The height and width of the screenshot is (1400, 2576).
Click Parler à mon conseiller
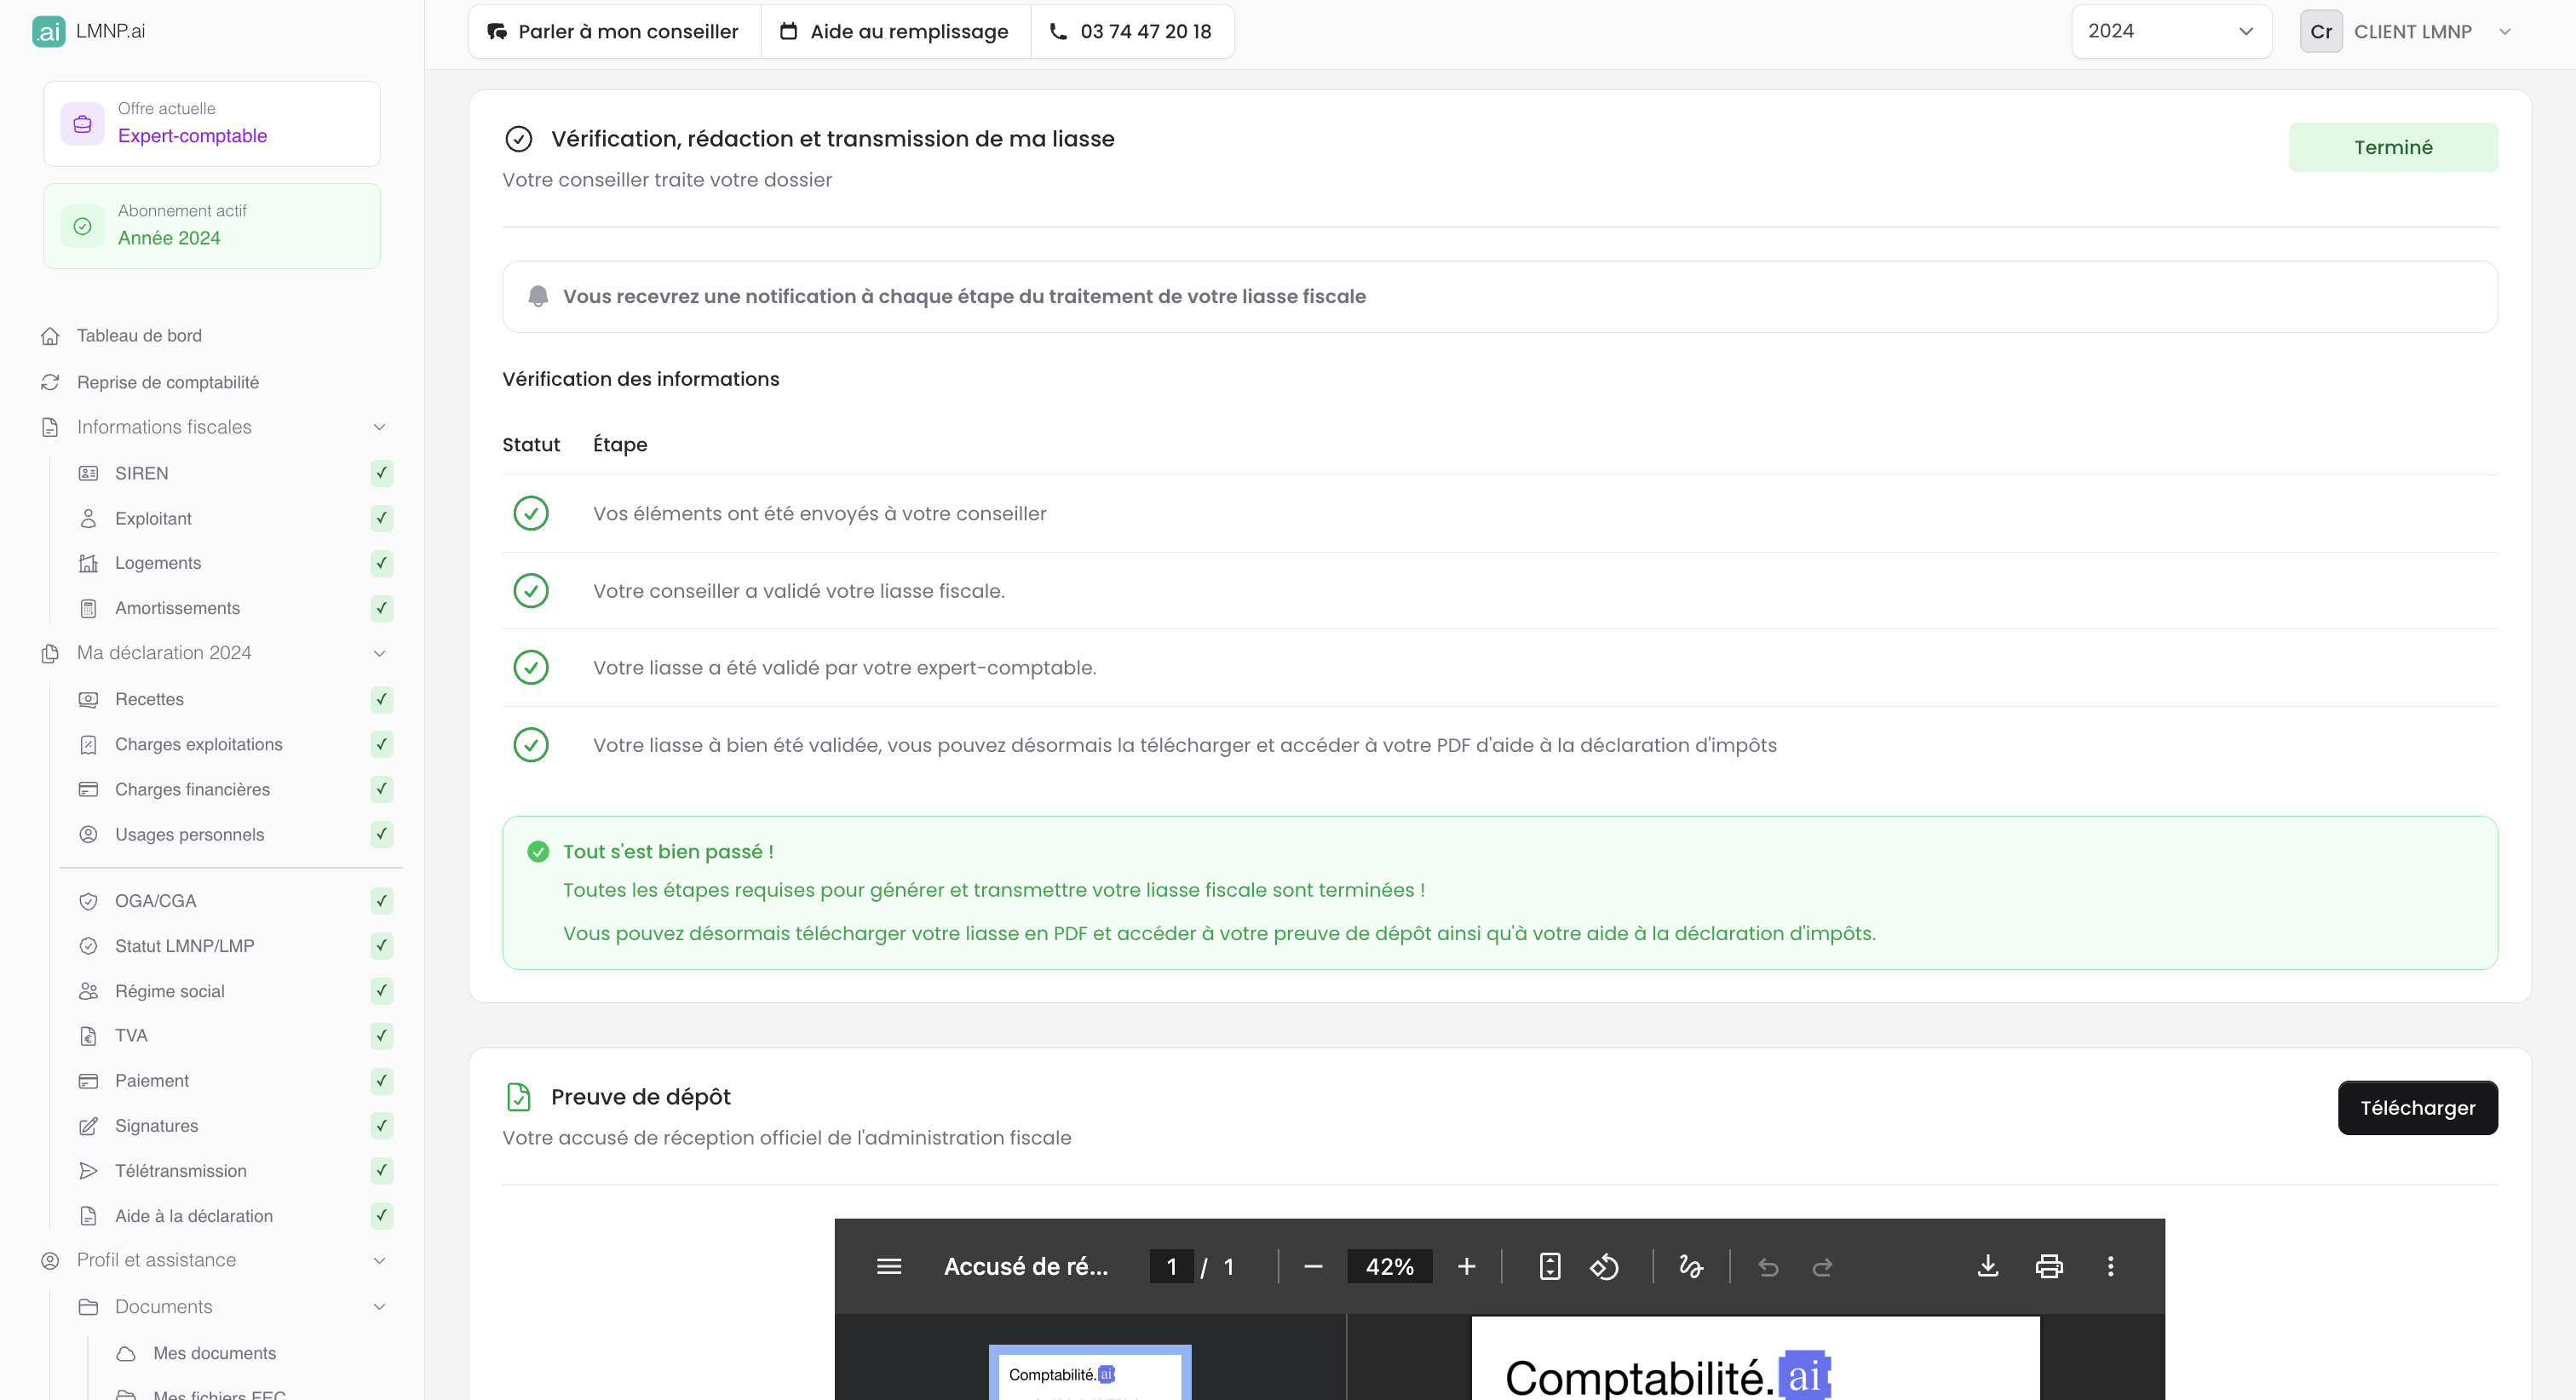pos(614,31)
